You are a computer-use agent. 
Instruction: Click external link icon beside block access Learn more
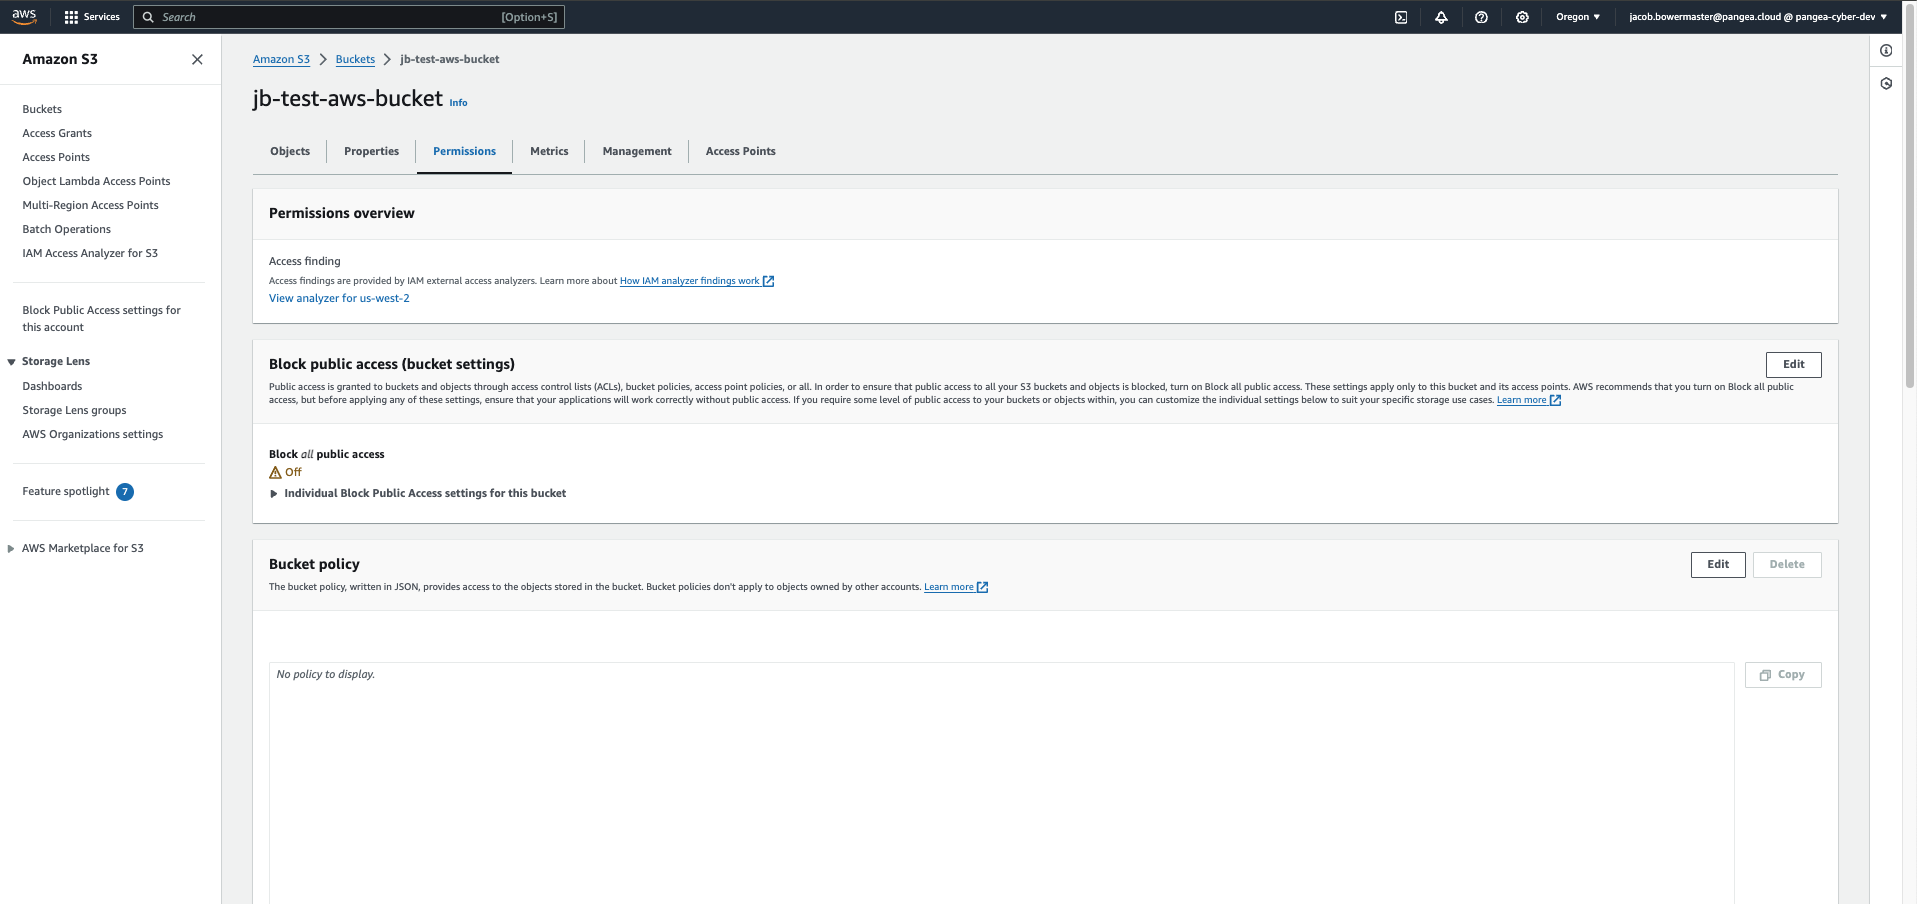tap(1555, 400)
